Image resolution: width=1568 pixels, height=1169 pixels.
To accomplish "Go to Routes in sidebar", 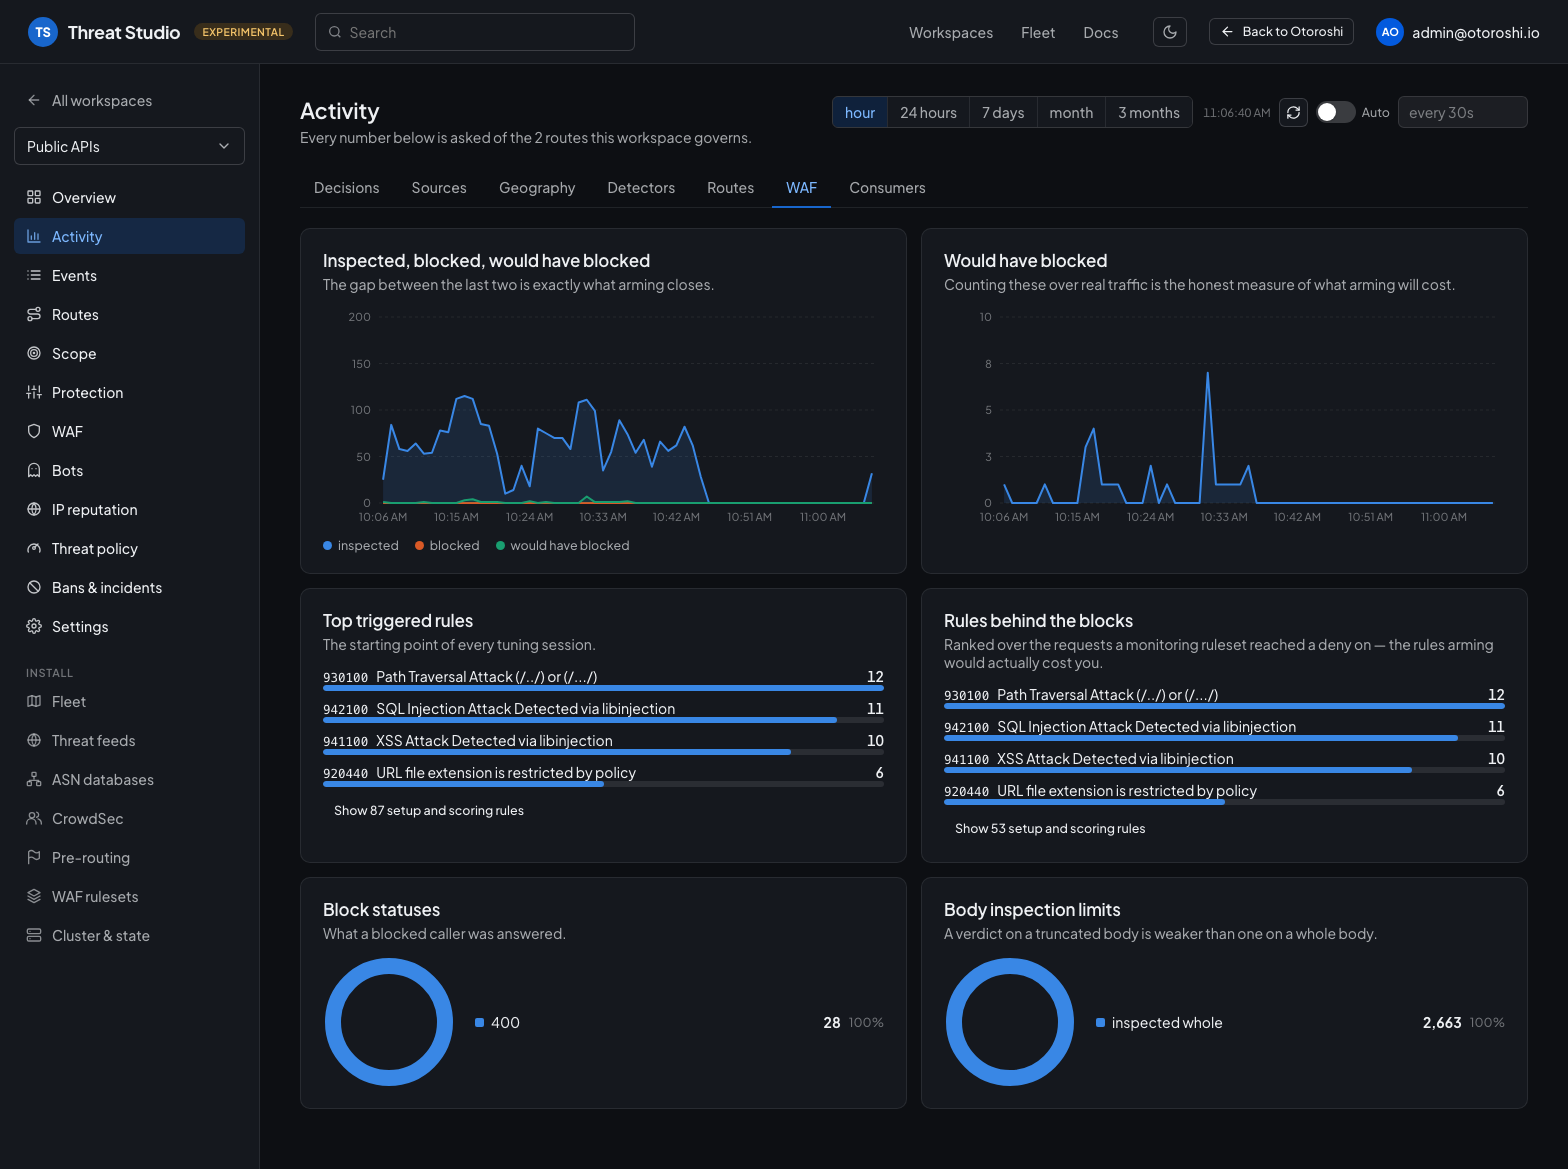I will [x=129, y=314].
